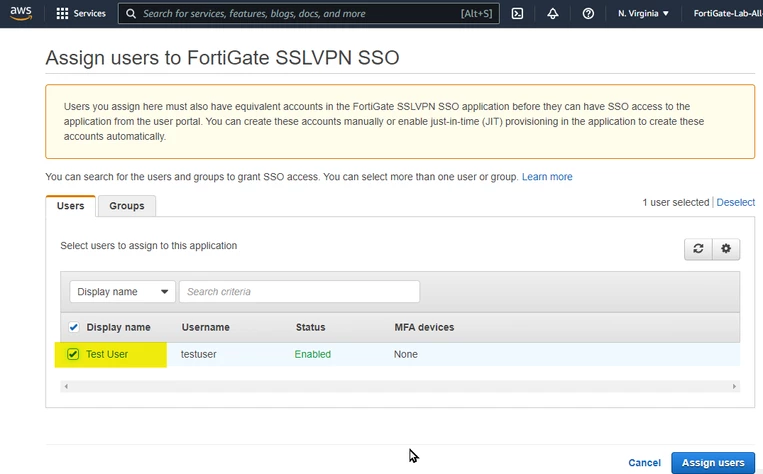Focus the Search criteria field

299,292
